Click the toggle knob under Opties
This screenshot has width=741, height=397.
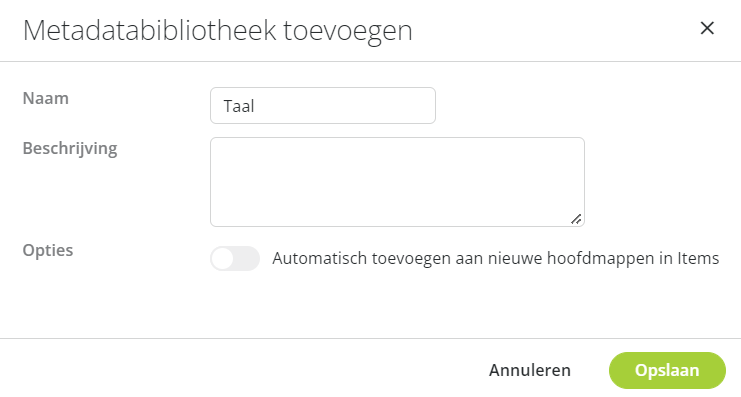223,259
